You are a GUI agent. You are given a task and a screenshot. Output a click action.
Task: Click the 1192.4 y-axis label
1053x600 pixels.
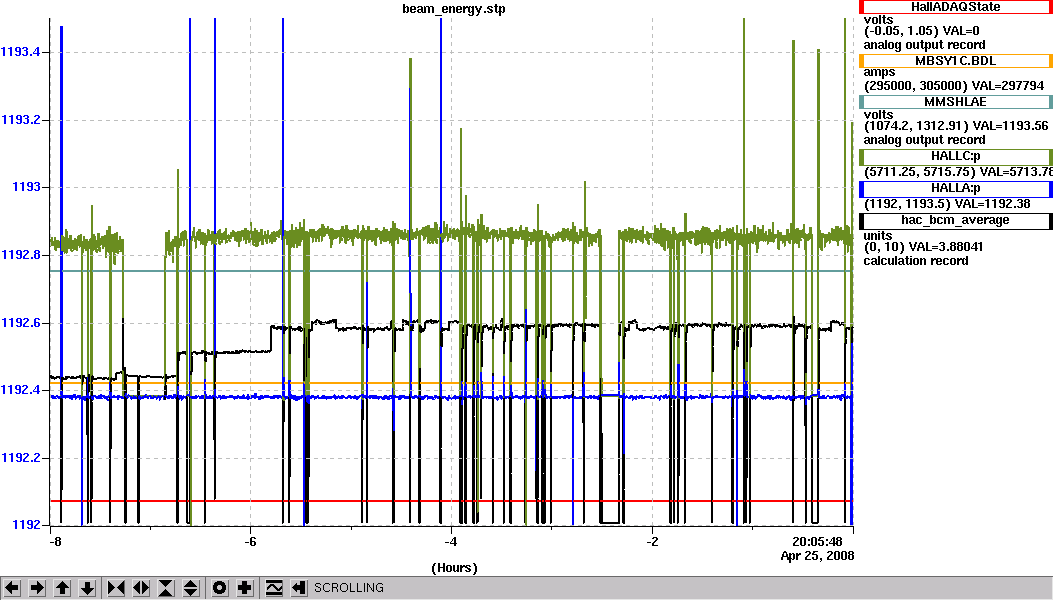point(20,390)
